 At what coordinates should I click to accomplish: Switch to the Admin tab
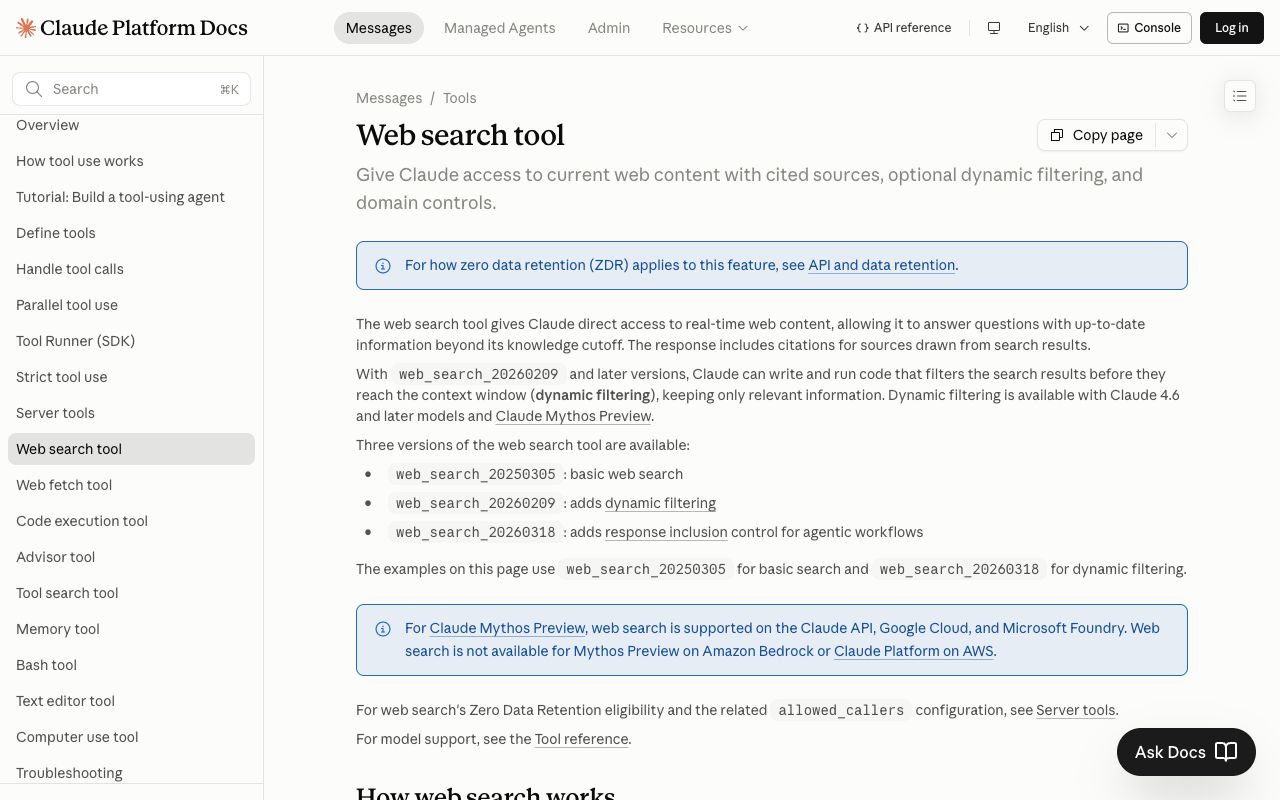[609, 28]
